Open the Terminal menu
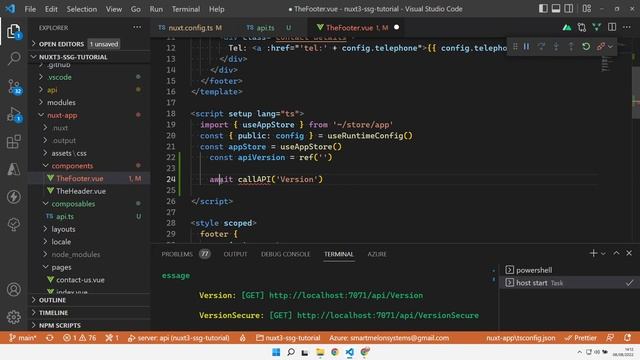 point(186,9)
